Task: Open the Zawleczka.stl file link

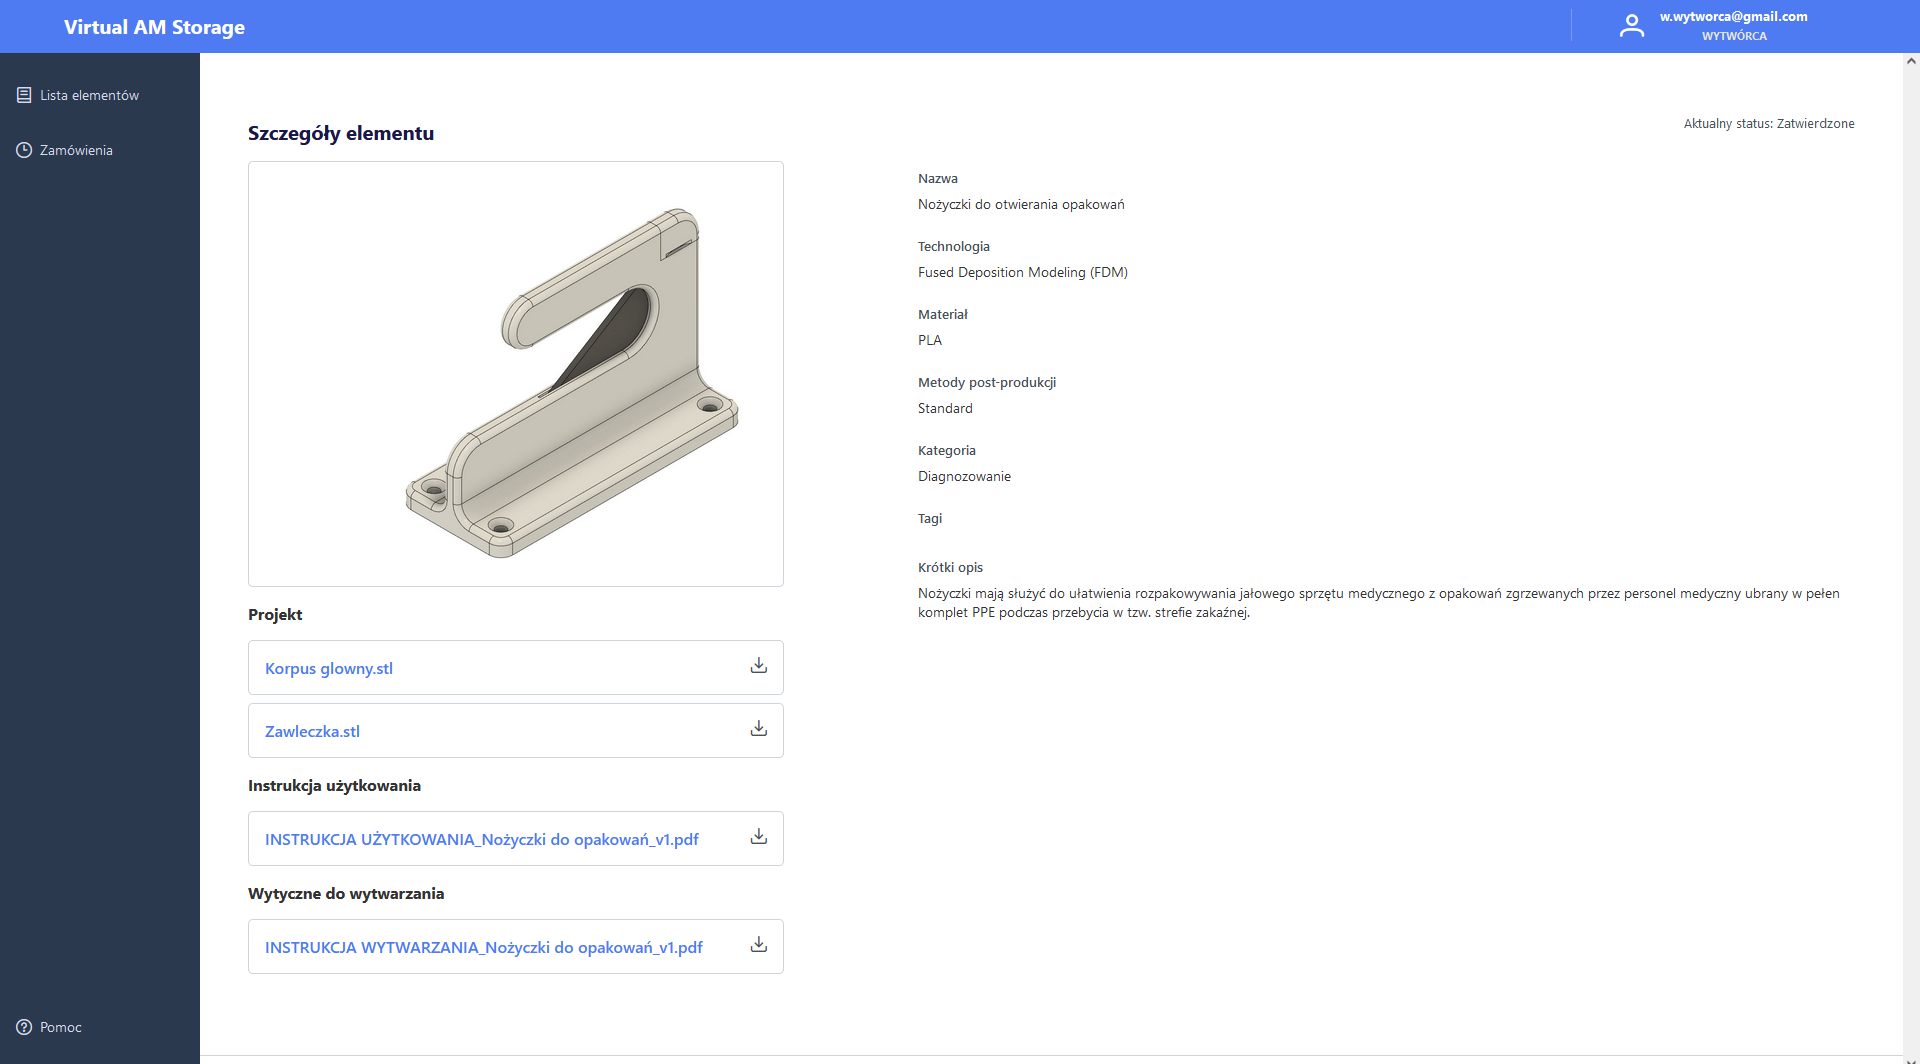Action: pos(312,731)
